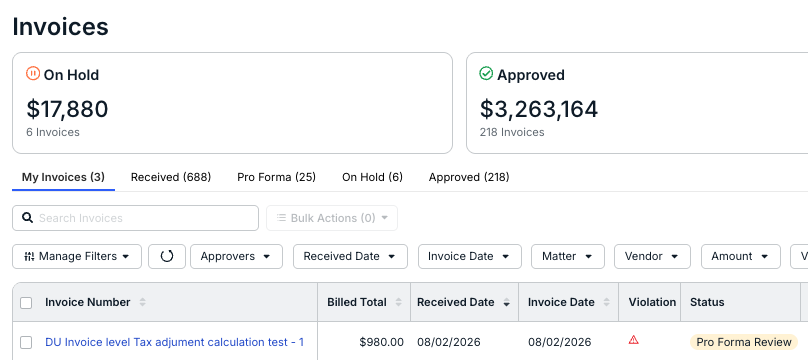
Task: Click the Invoices page heading
Action: [60, 26]
